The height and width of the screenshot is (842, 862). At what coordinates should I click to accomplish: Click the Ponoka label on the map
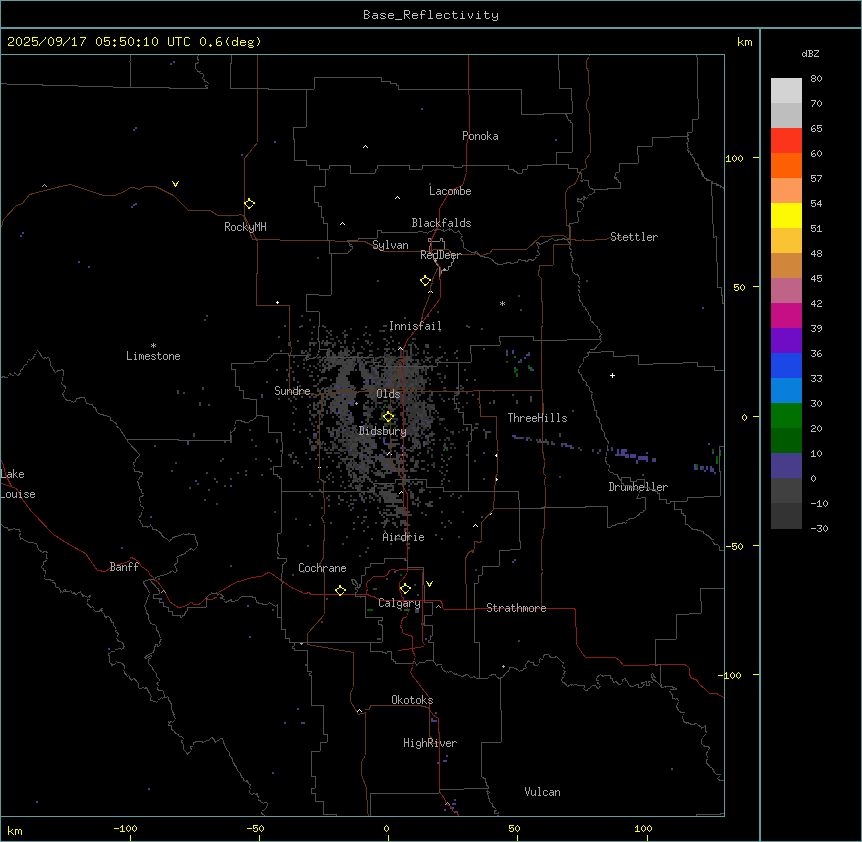tap(480, 136)
